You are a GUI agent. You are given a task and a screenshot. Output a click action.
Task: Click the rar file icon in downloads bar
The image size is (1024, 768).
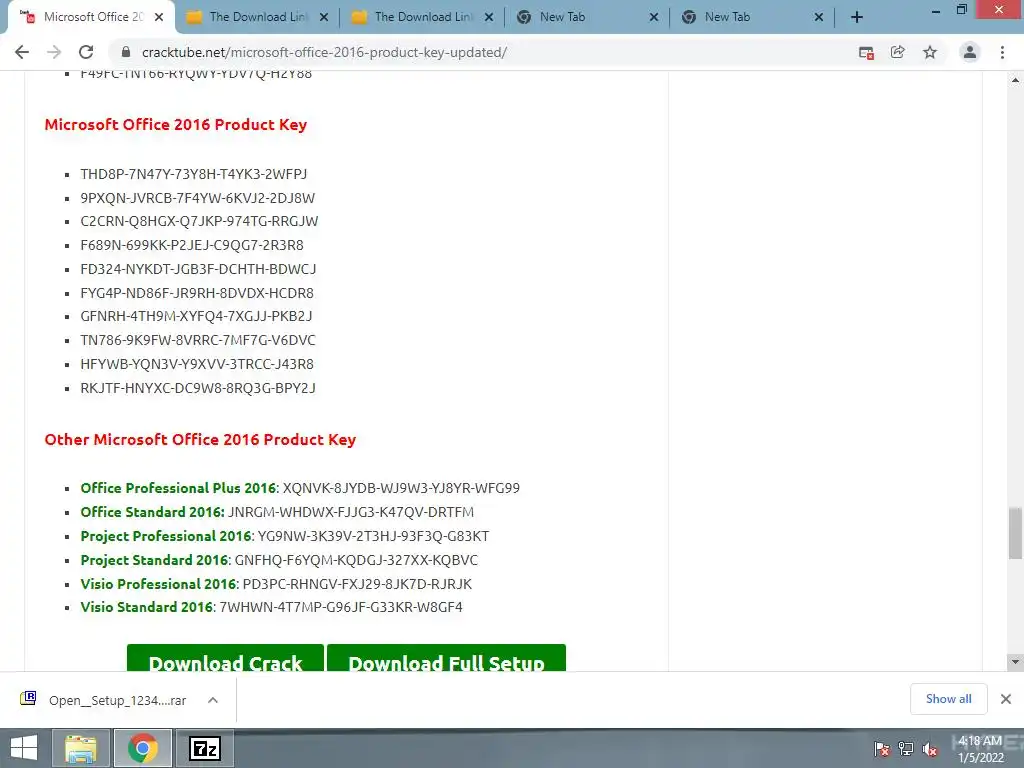tap(28, 699)
